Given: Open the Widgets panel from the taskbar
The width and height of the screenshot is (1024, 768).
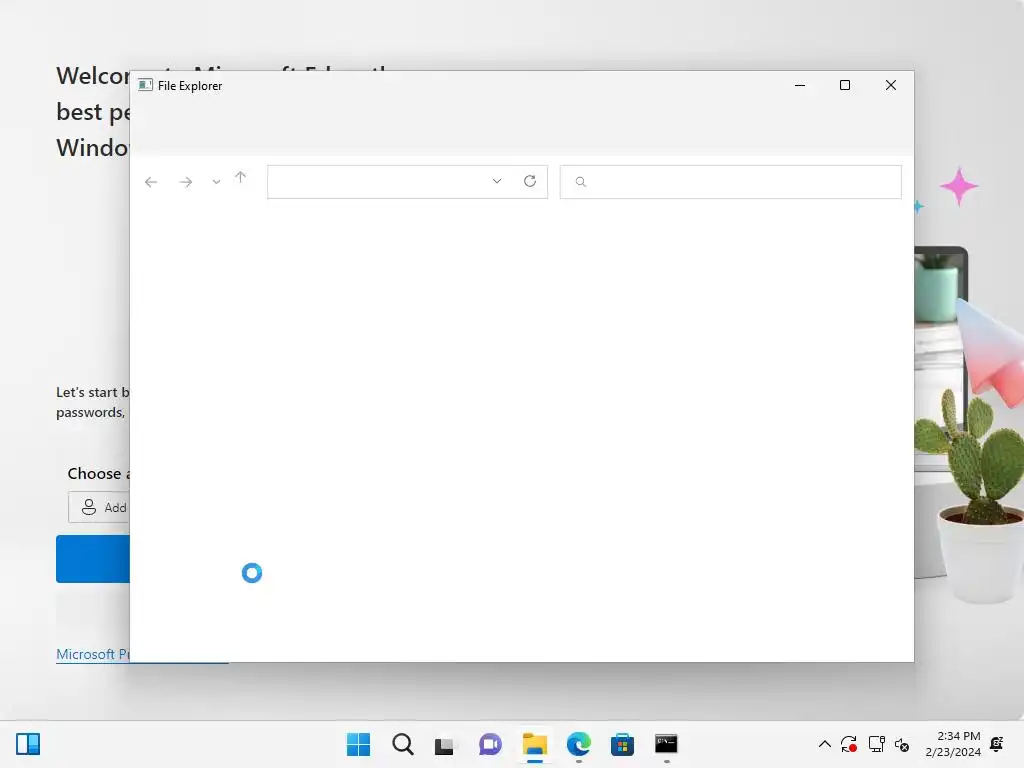Looking at the screenshot, I should [28, 744].
